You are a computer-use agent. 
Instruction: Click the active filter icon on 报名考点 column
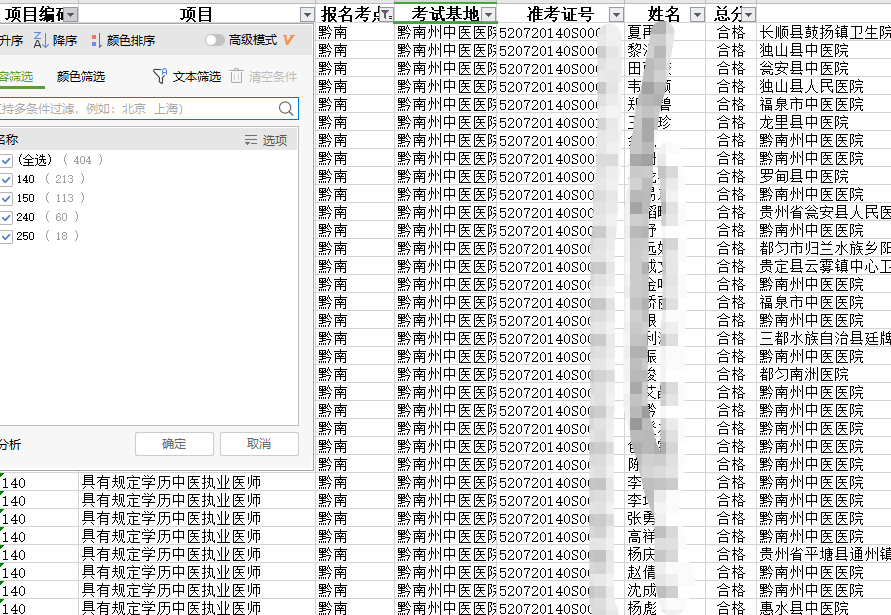(x=387, y=14)
